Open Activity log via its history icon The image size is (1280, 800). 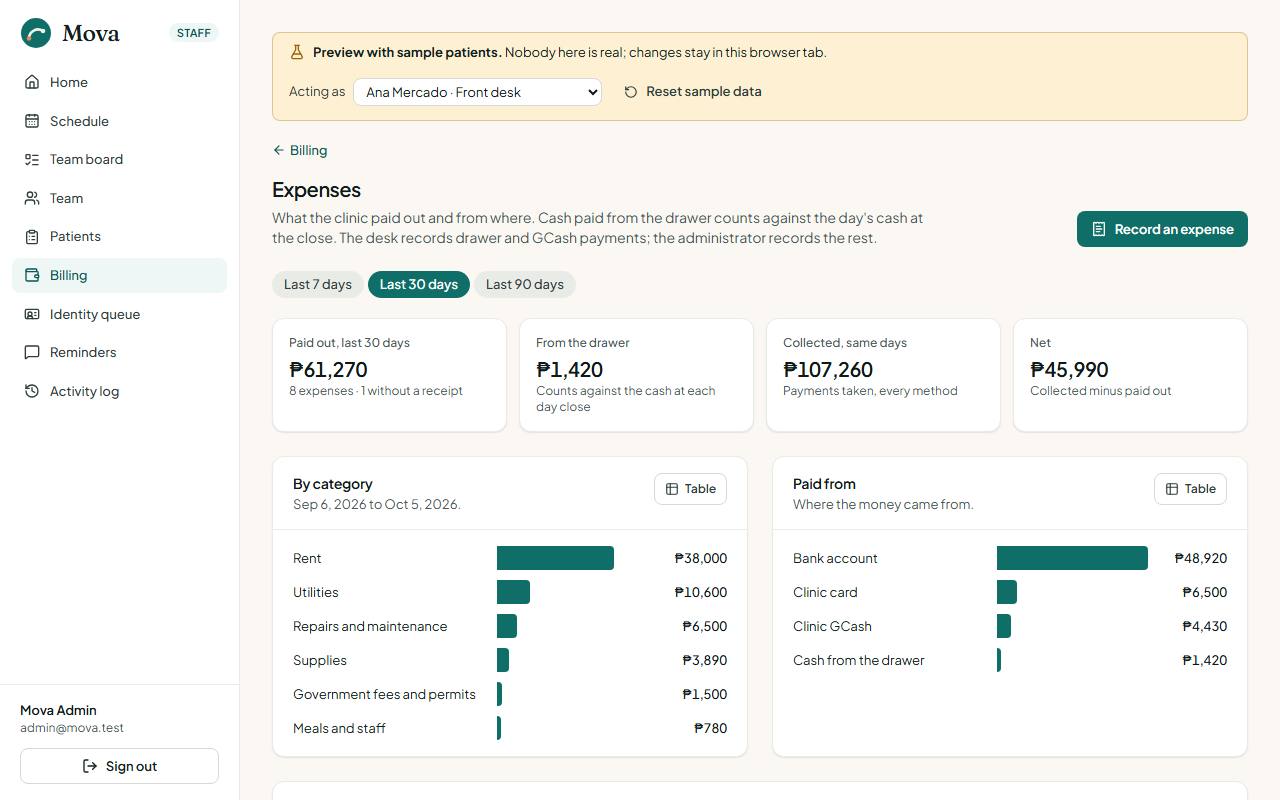[x=32, y=391]
